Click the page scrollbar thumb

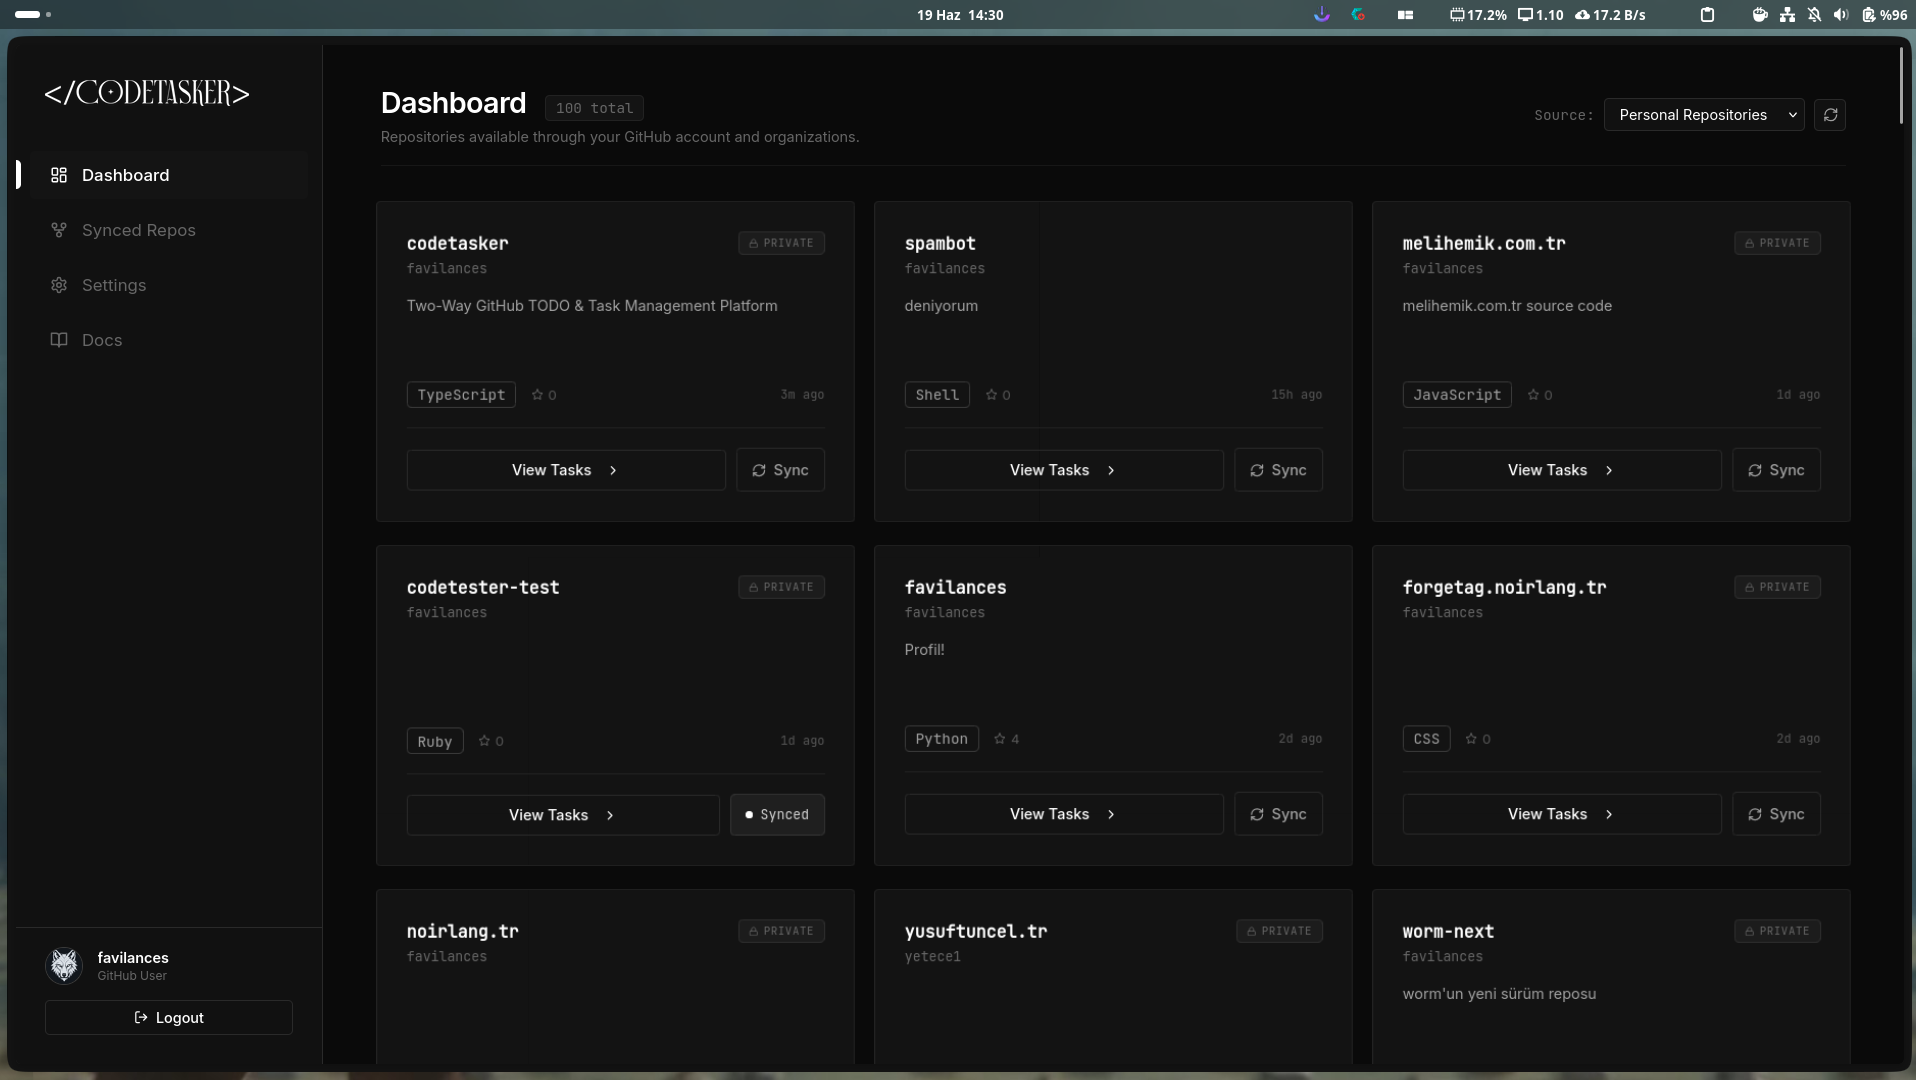point(1901,85)
